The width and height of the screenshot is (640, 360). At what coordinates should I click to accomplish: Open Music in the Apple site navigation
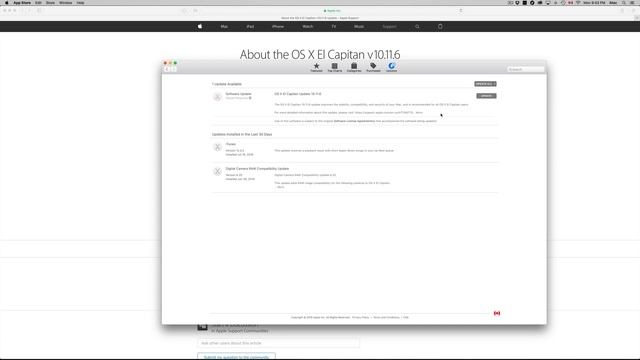click(359, 27)
